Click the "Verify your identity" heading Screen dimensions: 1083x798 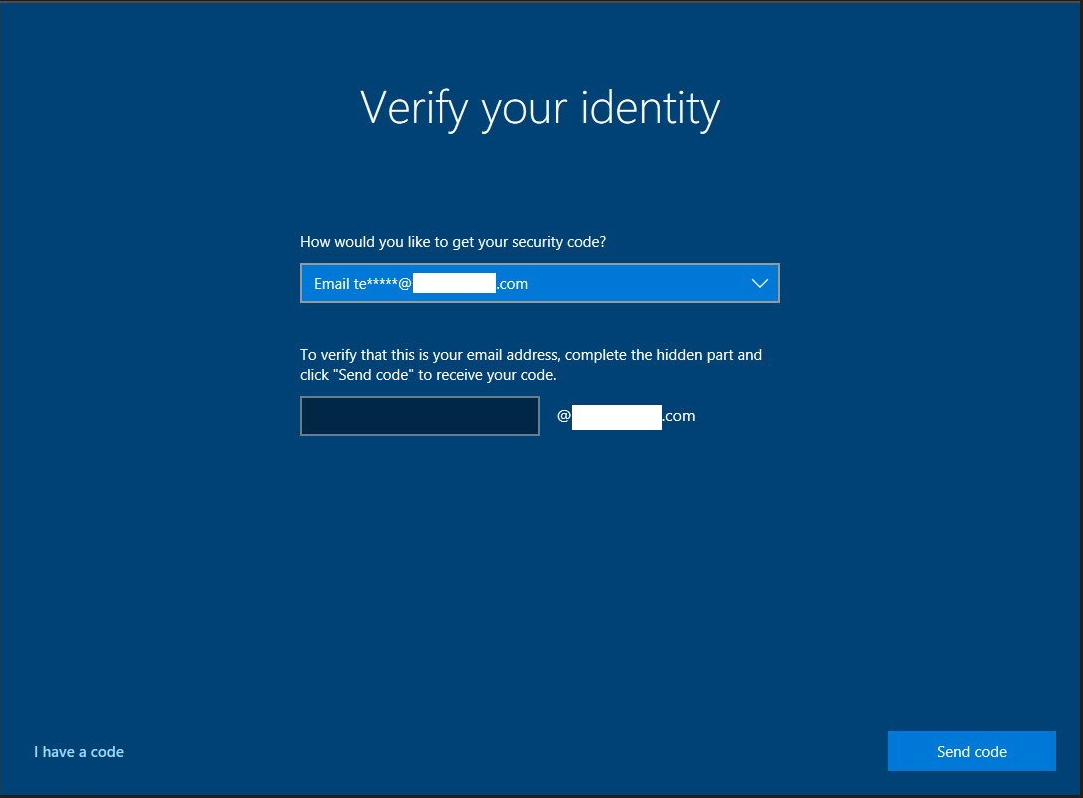click(x=540, y=107)
